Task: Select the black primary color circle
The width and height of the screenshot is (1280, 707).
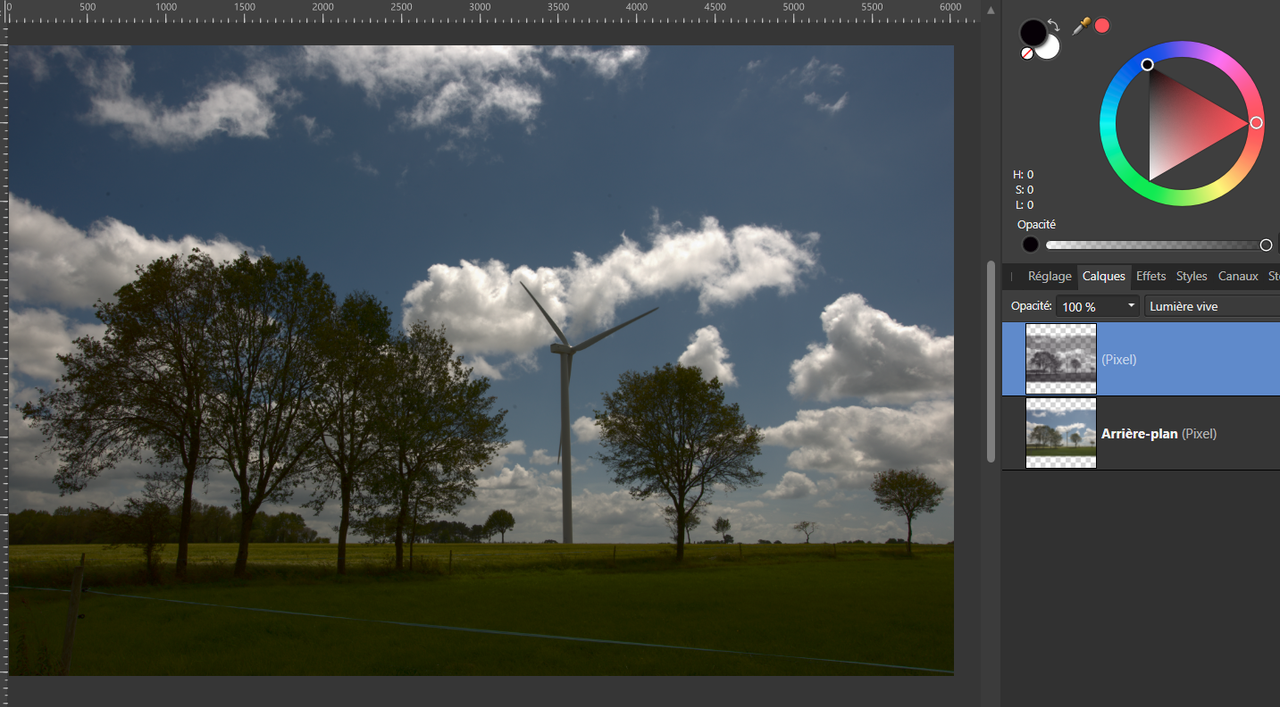Action: [x=1033, y=32]
